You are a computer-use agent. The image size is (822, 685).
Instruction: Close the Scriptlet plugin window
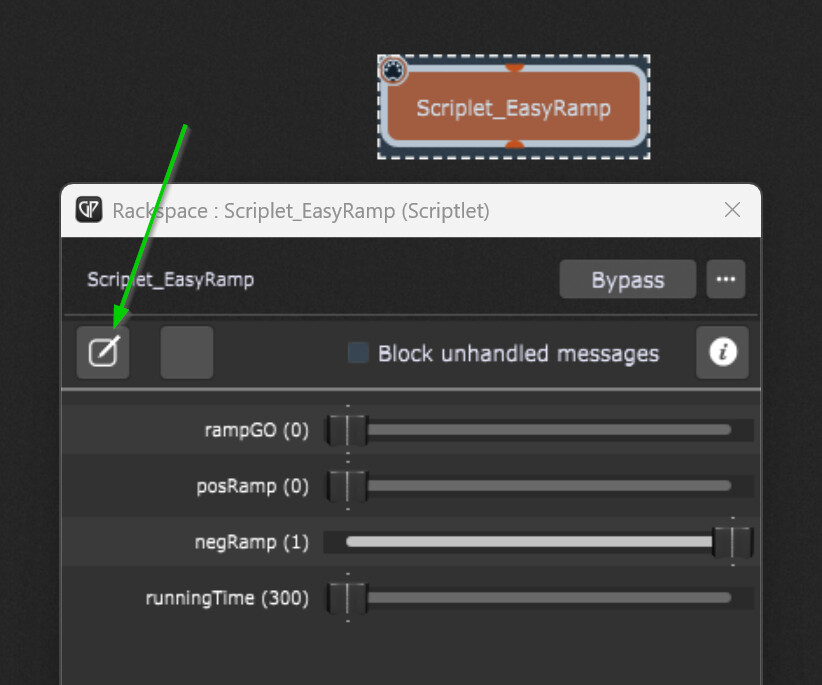[732, 210]
